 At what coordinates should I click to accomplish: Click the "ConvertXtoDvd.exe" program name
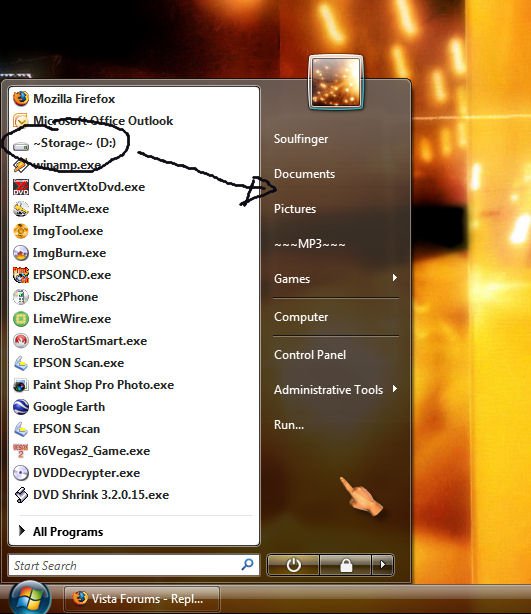click(x=89, y=187)
